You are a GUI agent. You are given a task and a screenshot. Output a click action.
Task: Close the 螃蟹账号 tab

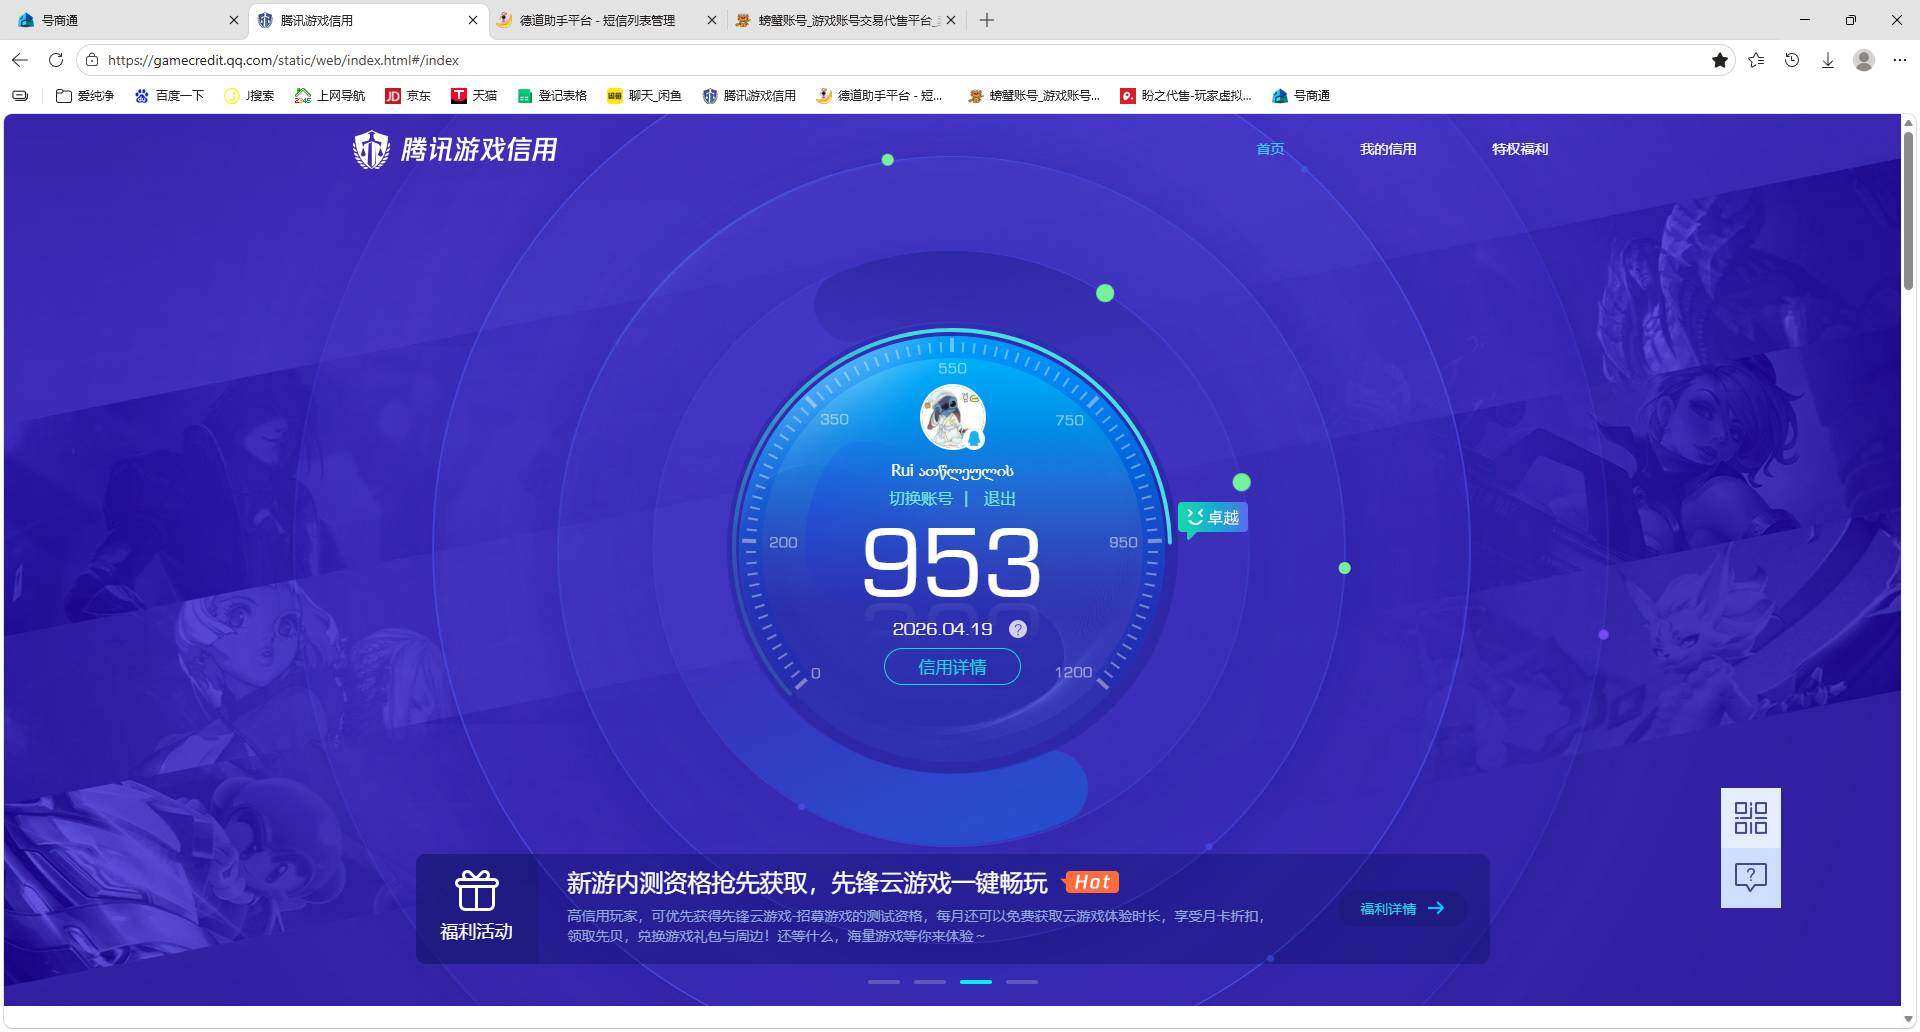pos(951,20)
